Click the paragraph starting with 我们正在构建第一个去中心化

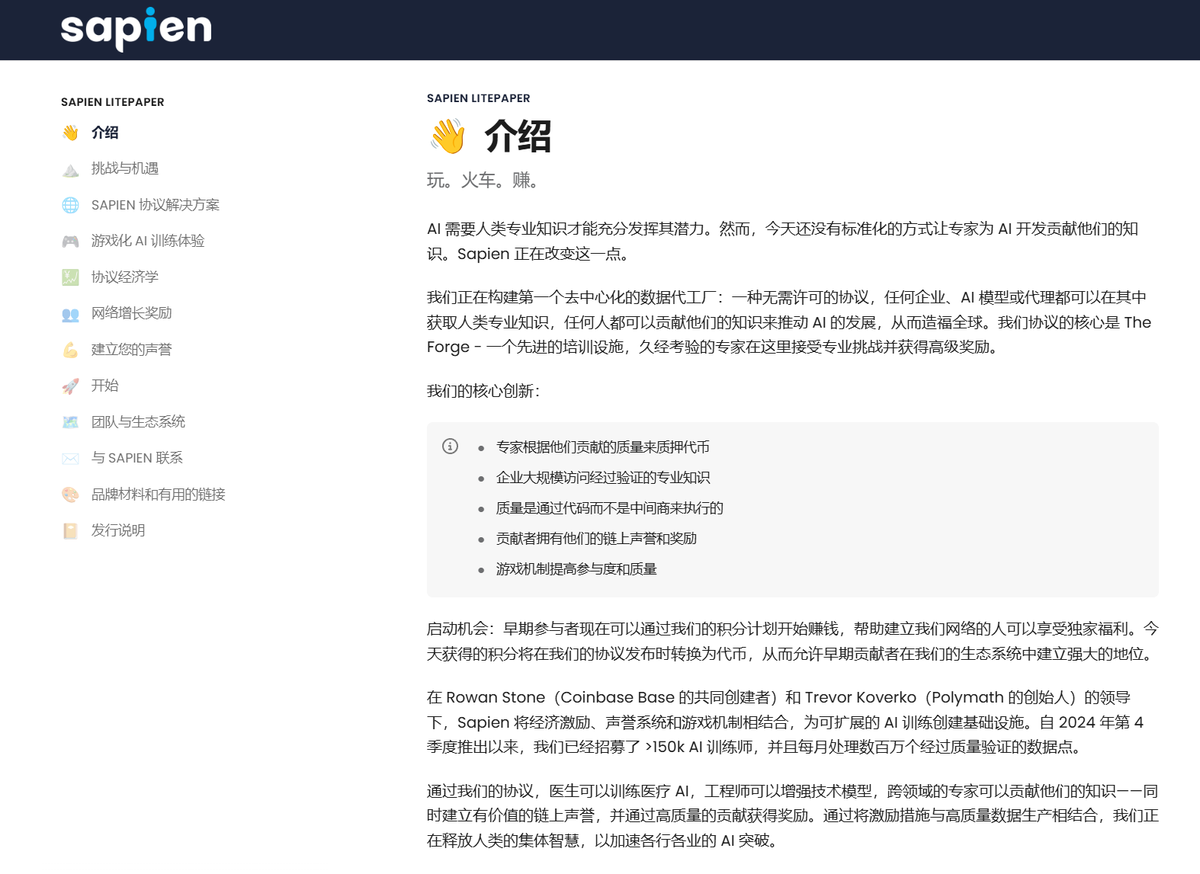pos(789,323)
